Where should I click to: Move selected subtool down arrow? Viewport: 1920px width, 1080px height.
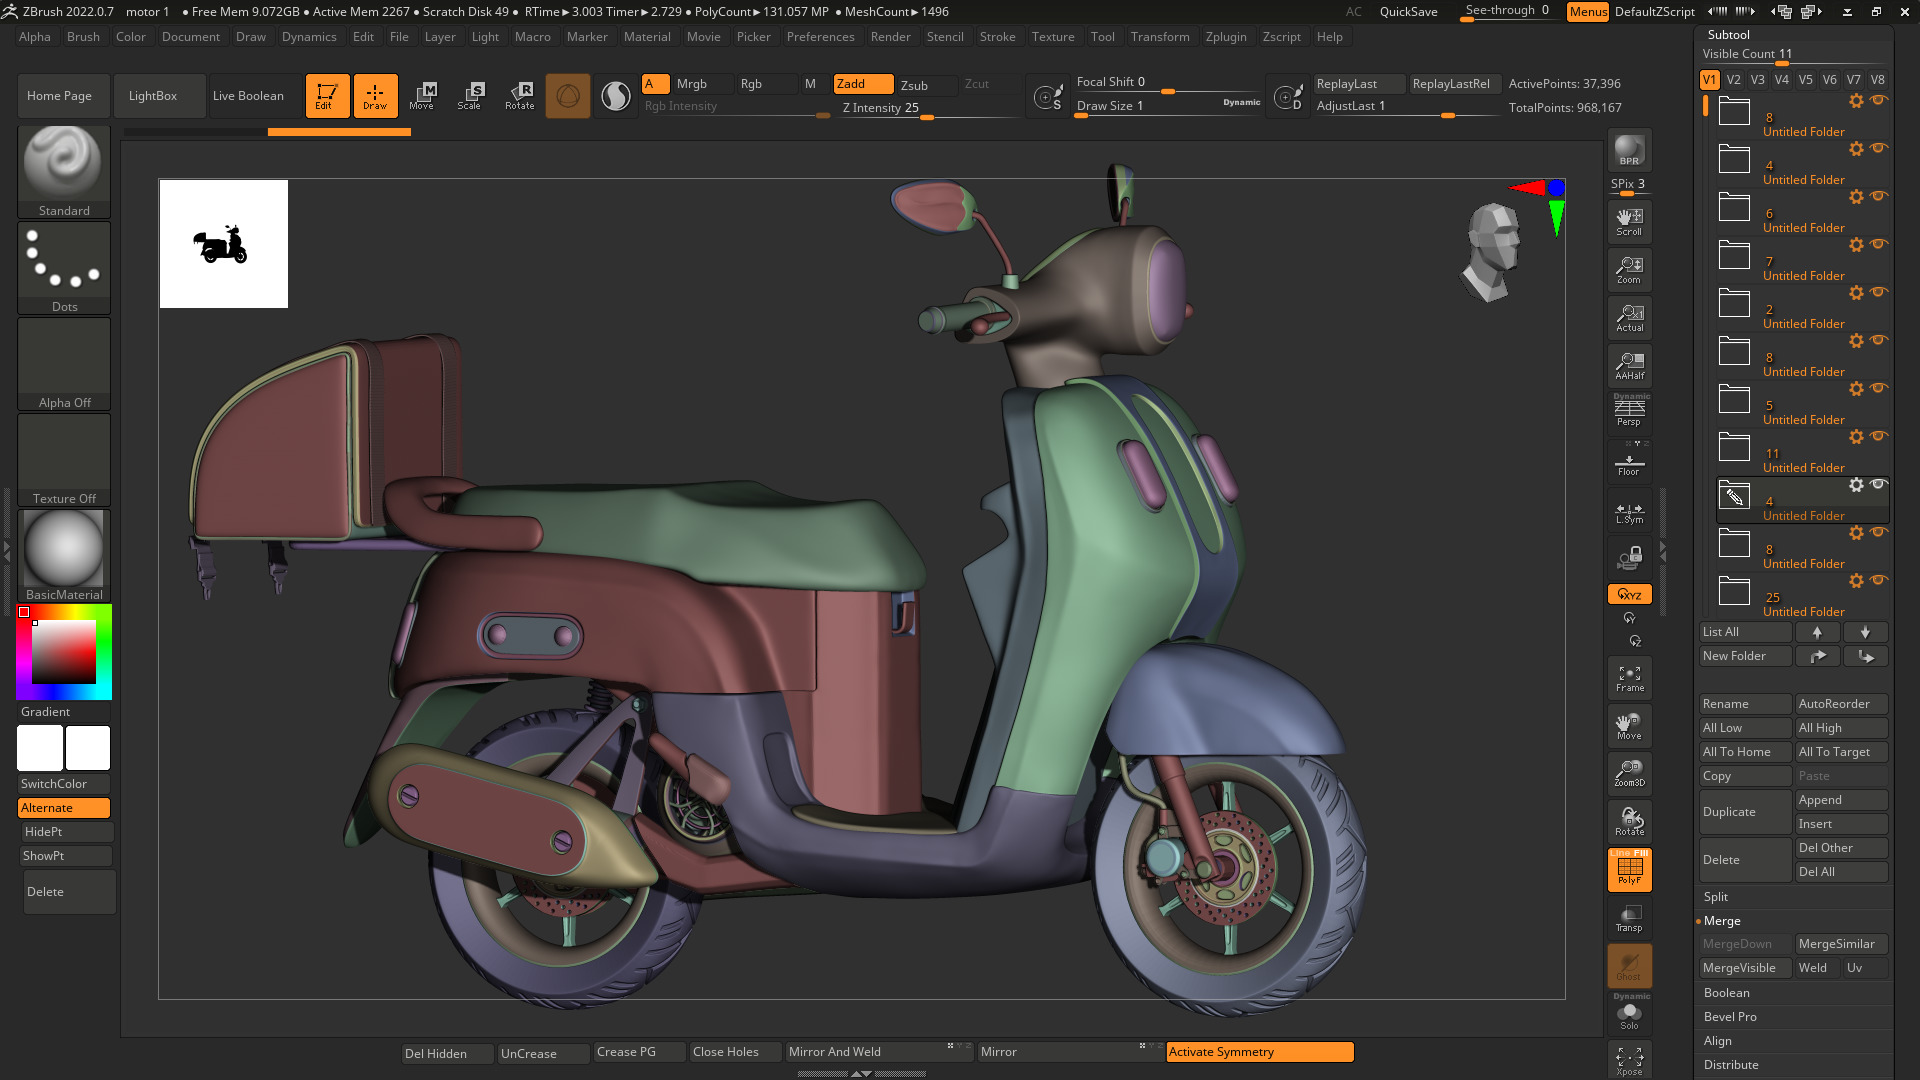click(x=1865, y=632)
